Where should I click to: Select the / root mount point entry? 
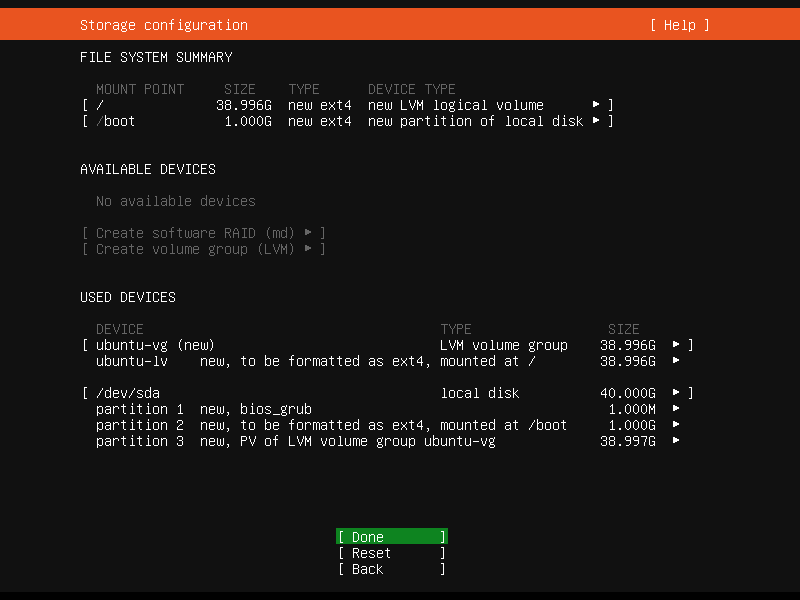347,105
